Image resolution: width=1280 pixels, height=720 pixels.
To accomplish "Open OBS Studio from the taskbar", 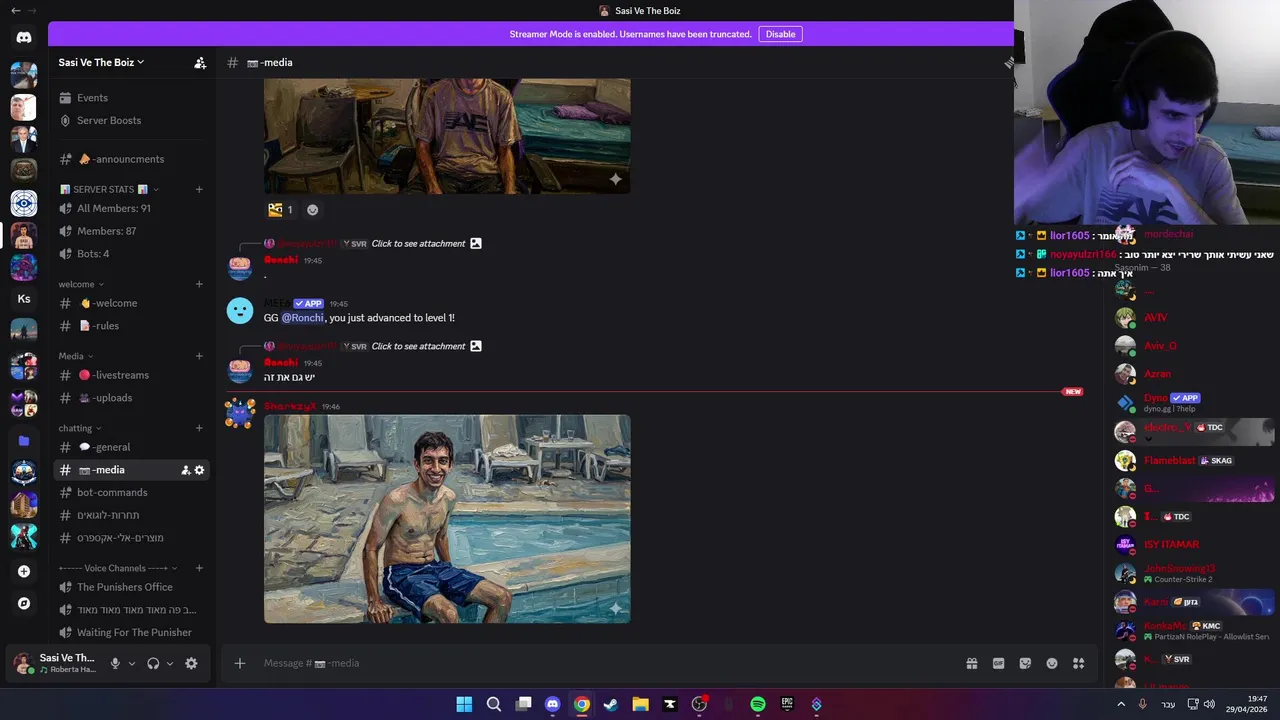I will pyautogui.click(x=699, y=704).
